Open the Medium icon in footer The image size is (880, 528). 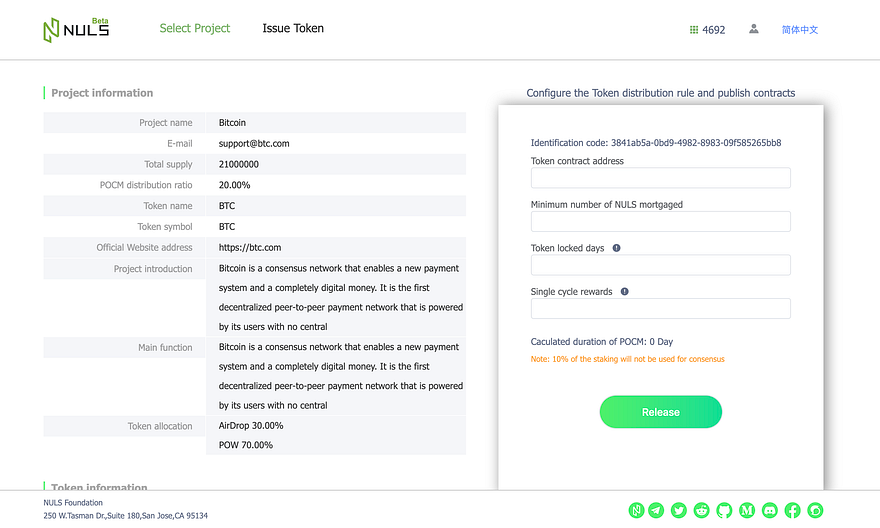pyautogui.click(x=747, y=510)
